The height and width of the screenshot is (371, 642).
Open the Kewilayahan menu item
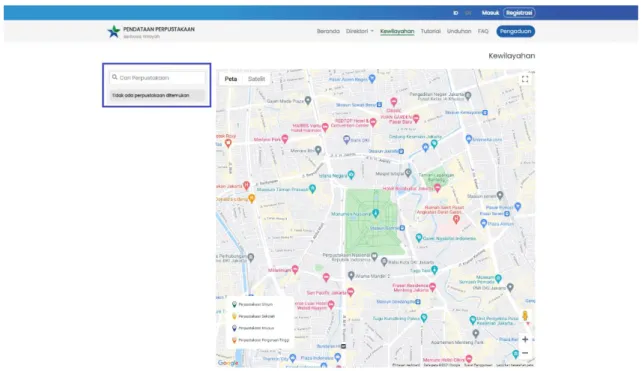pyautogui.click(x=397, y=31)
